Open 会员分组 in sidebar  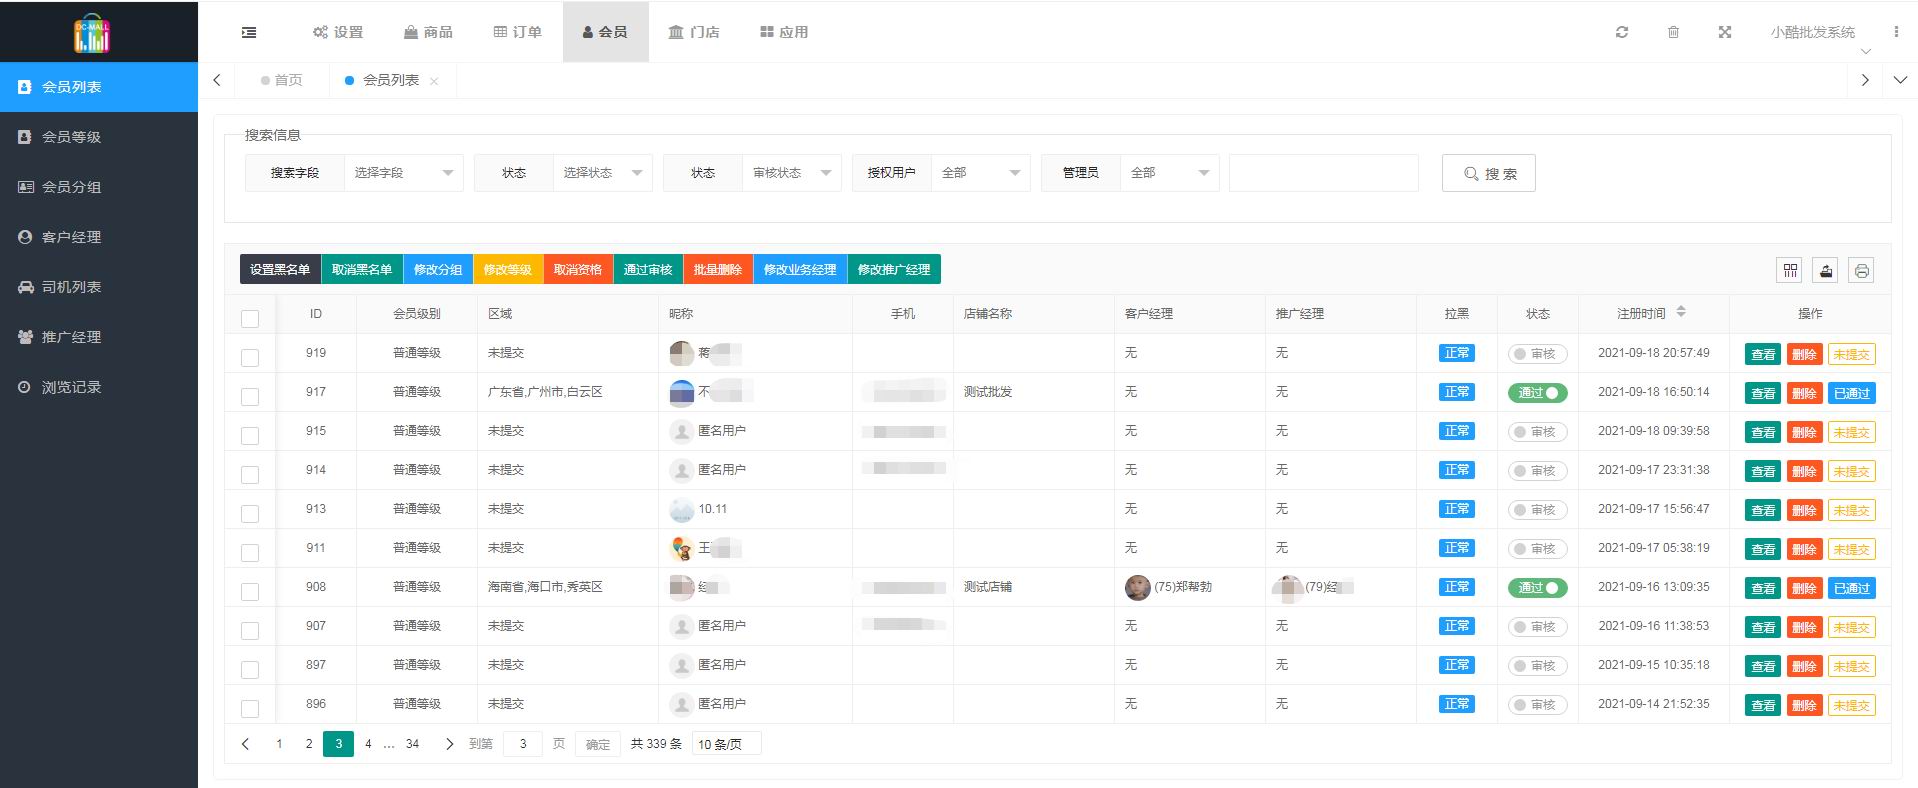pyautogui.click(x=99, y=187)
